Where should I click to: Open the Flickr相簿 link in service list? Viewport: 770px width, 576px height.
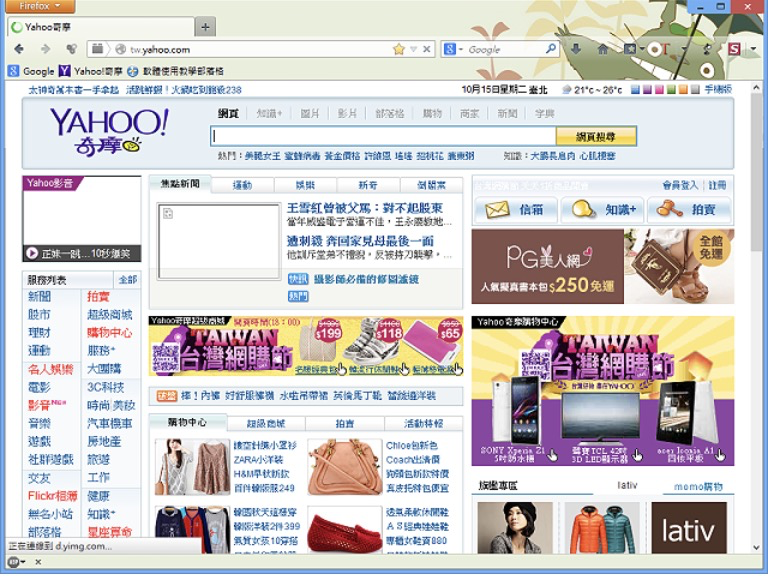[x=53, y=496]
